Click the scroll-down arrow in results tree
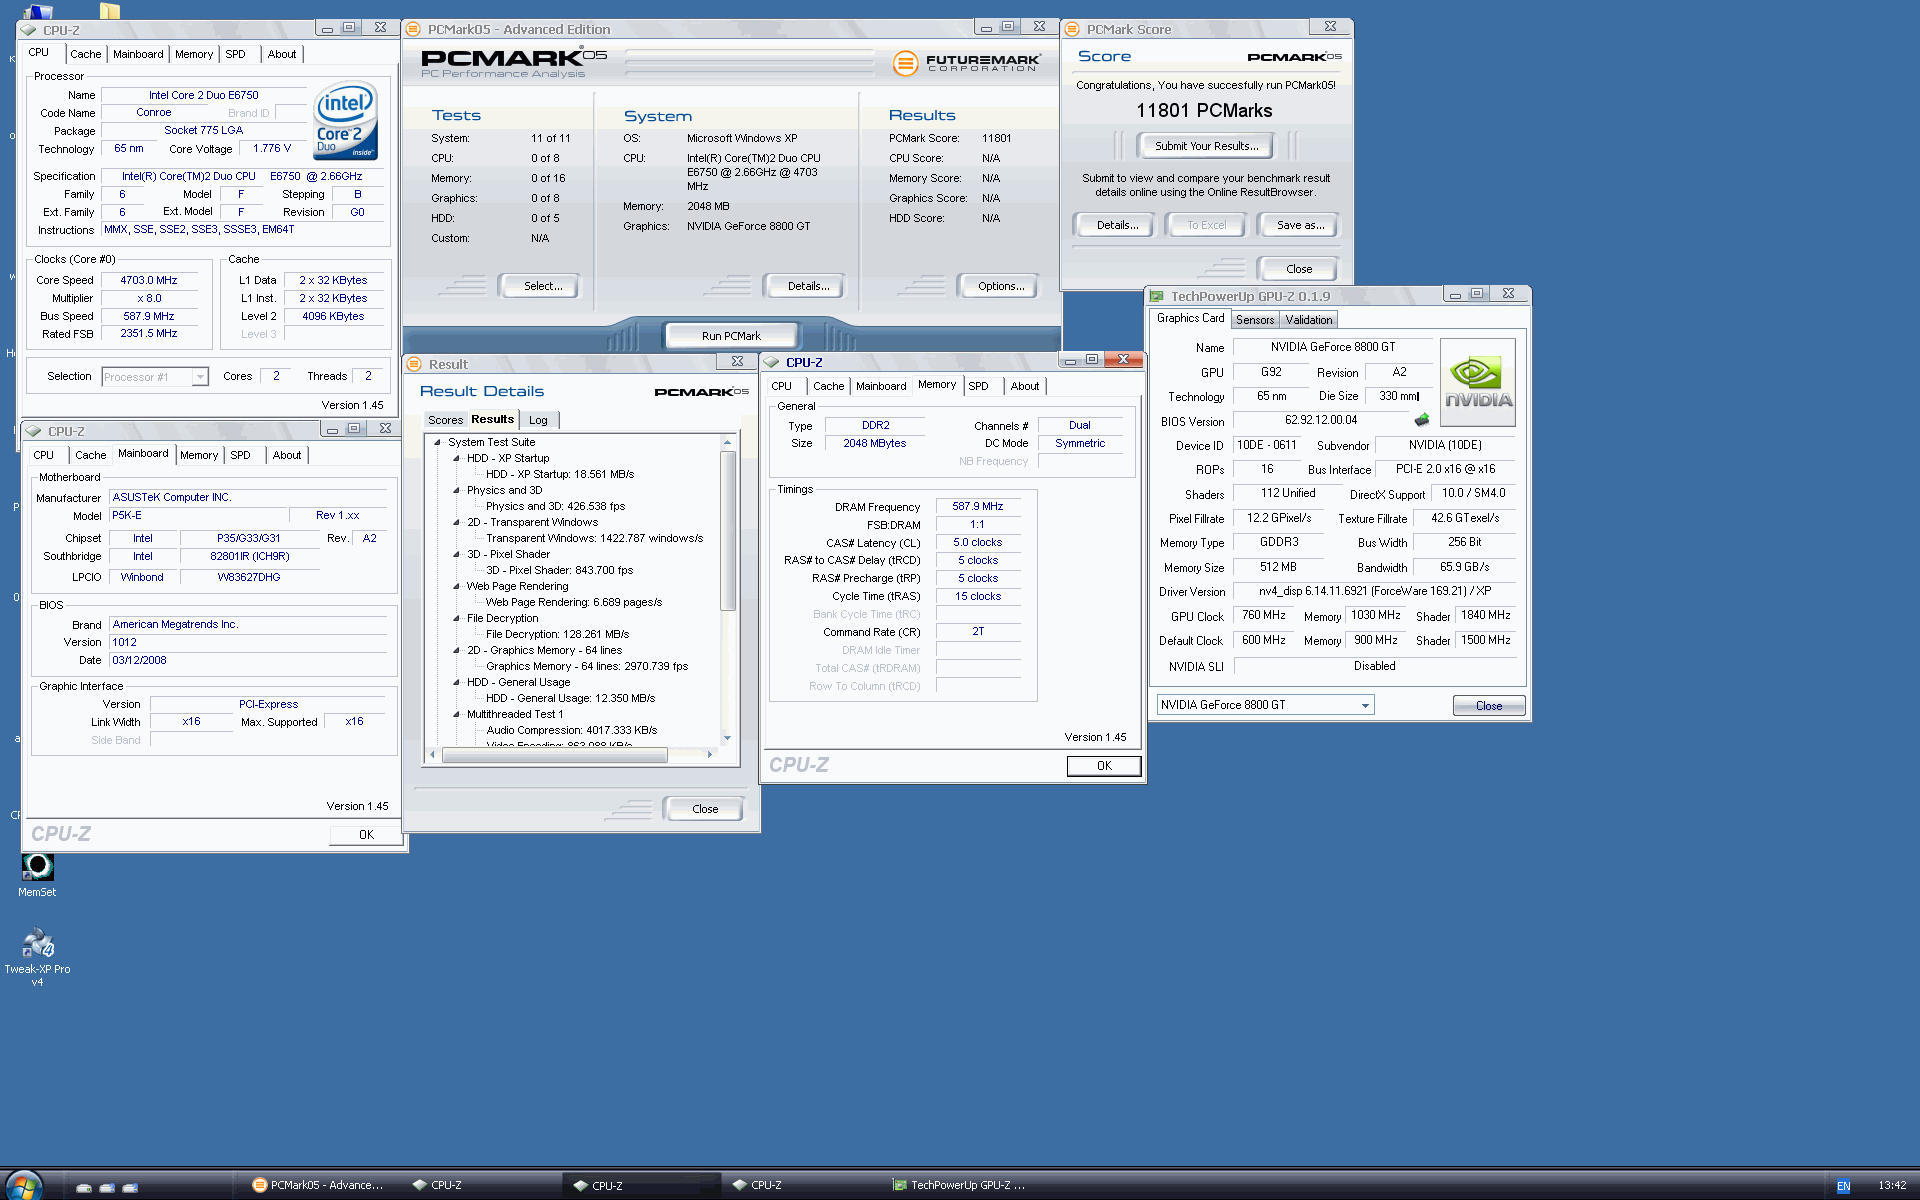This screenshot has width=1920, height=1200. tap(727, 738)
